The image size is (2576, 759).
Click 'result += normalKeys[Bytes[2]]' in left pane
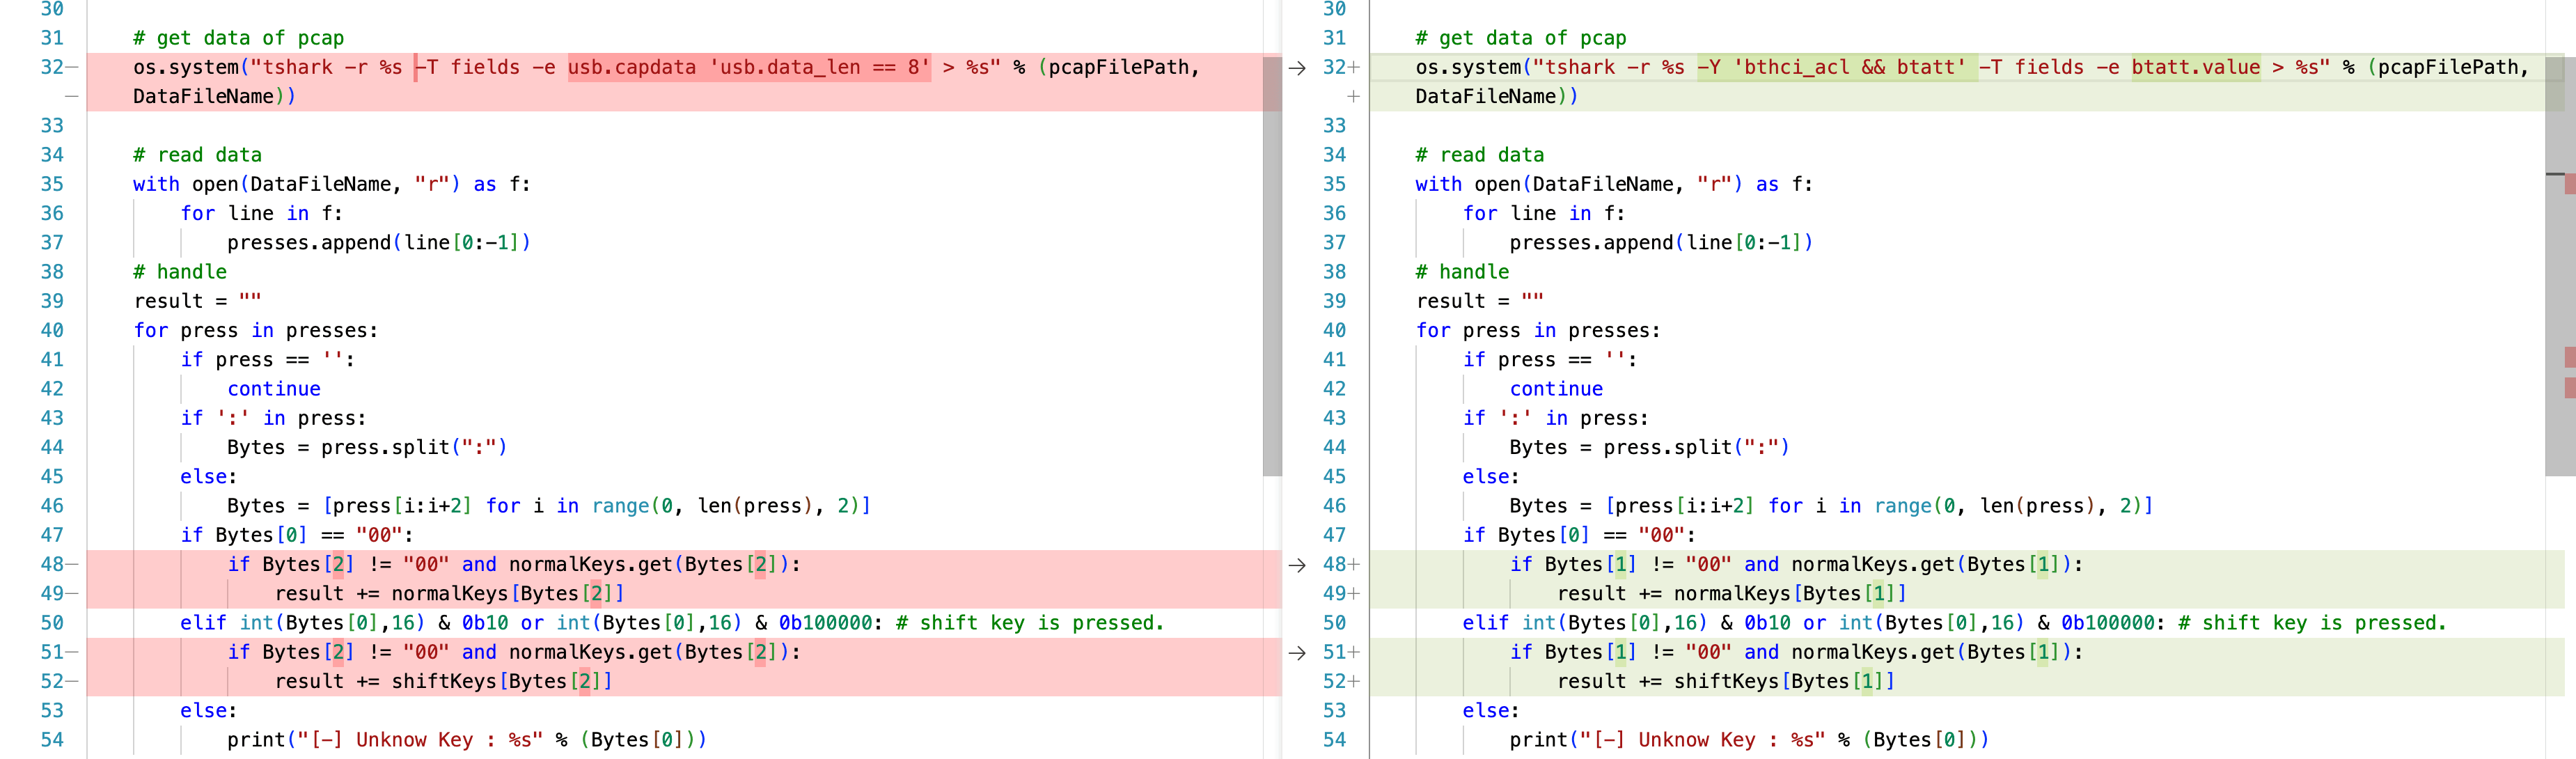coord(450,594)
